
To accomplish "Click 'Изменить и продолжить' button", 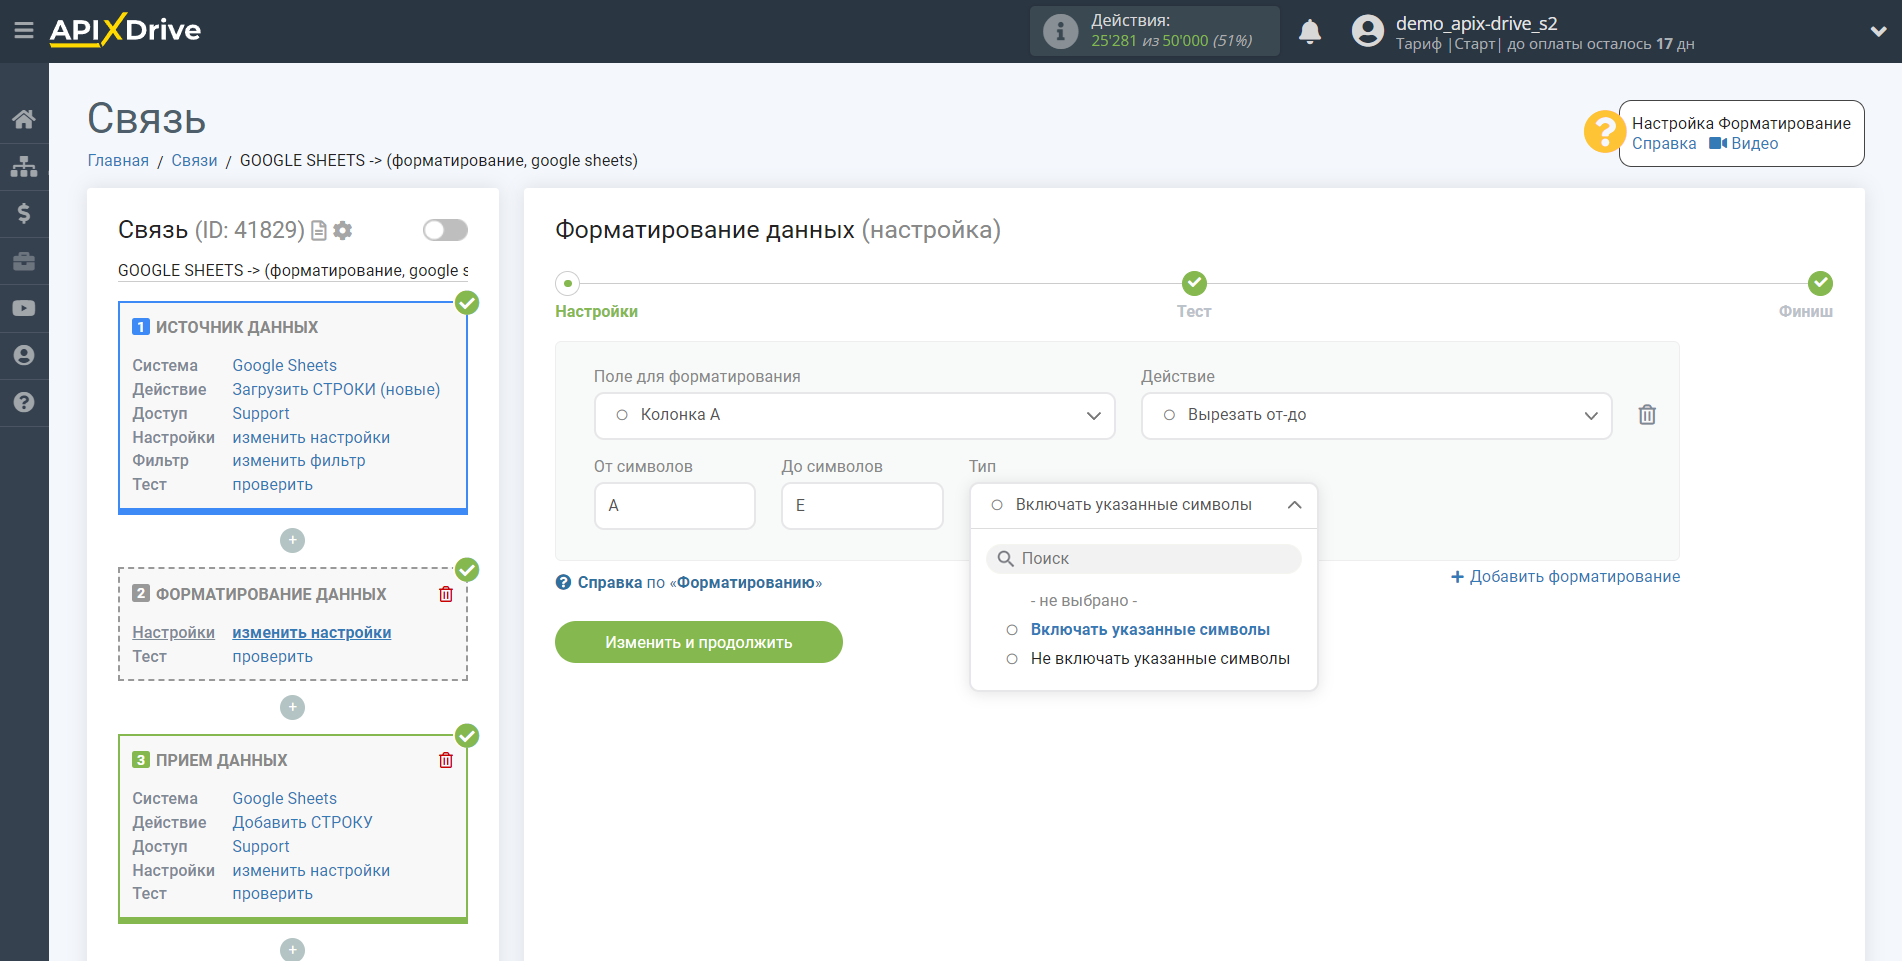I will (x=698, y=642).
